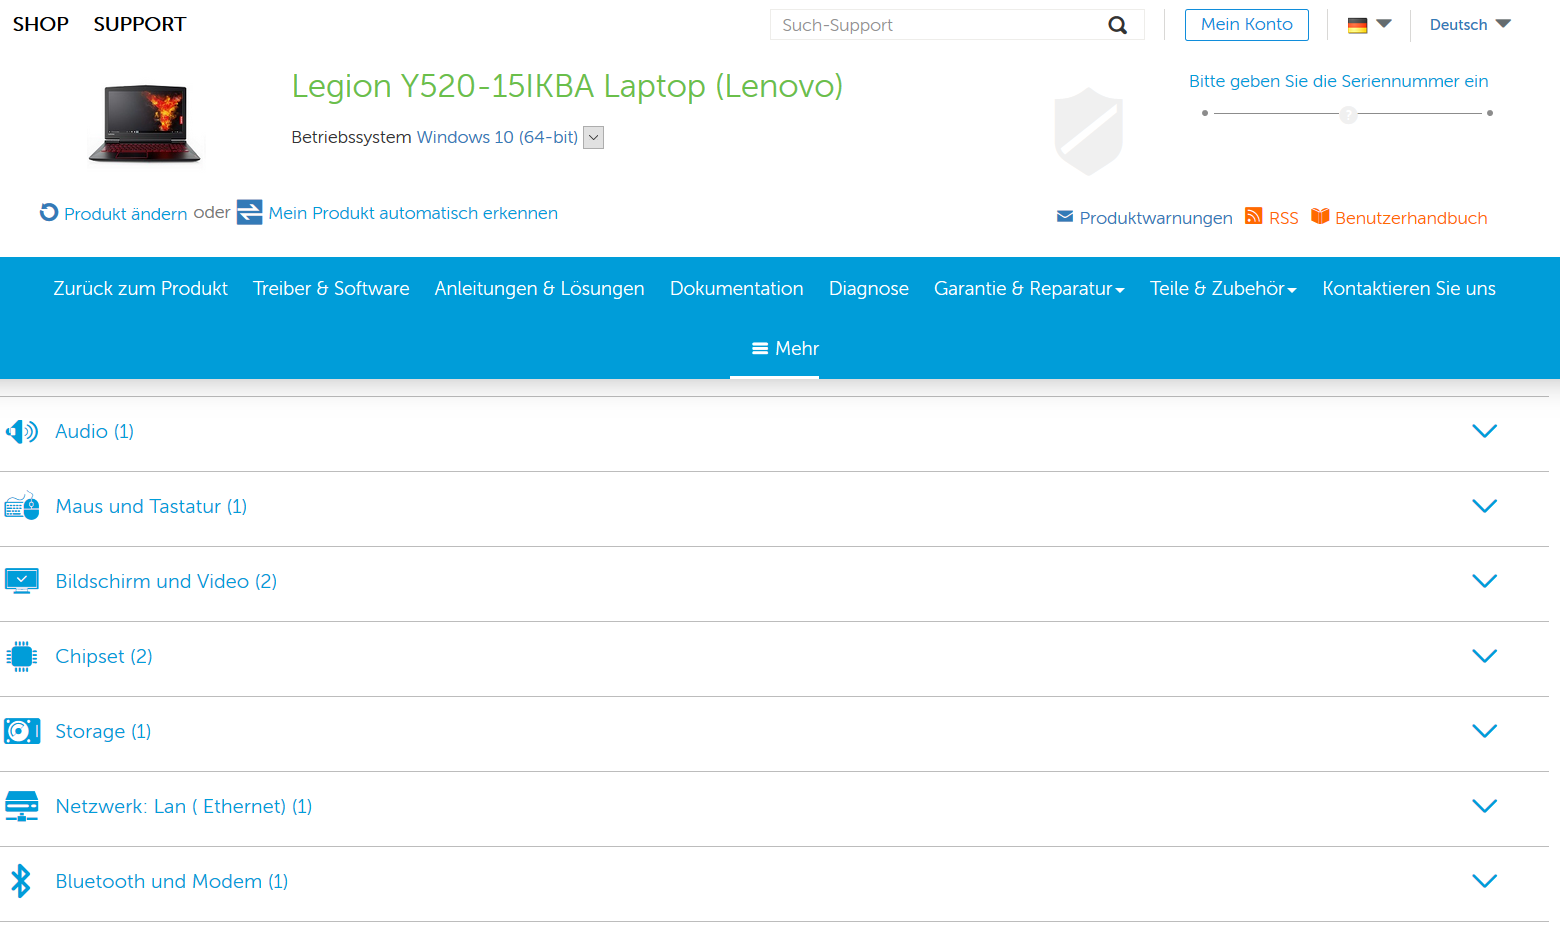Screen dimensions: 1560x925
Task: Select the Anleitungen & Lösungen tab
Action: coord(539,288)
